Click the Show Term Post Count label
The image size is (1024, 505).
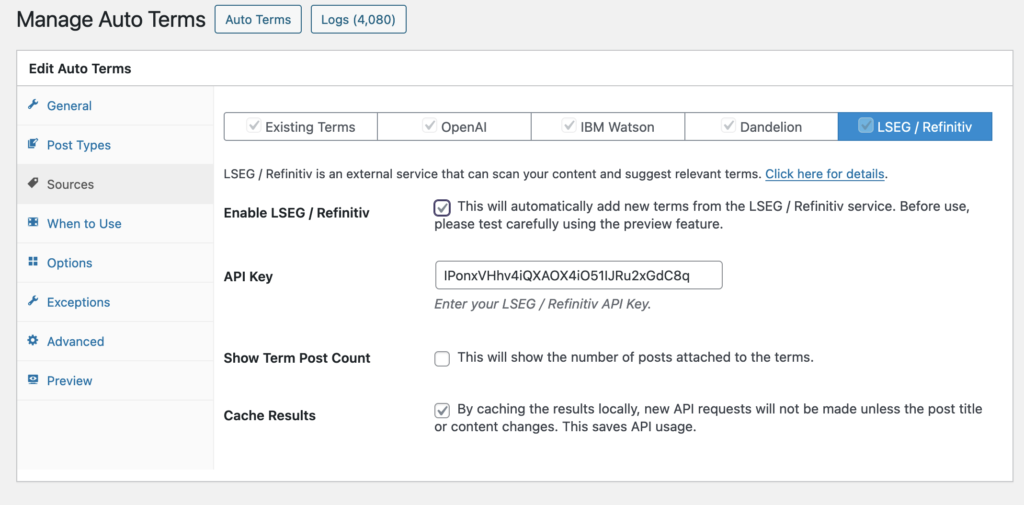pyautogui.click(x=297, y=358)
